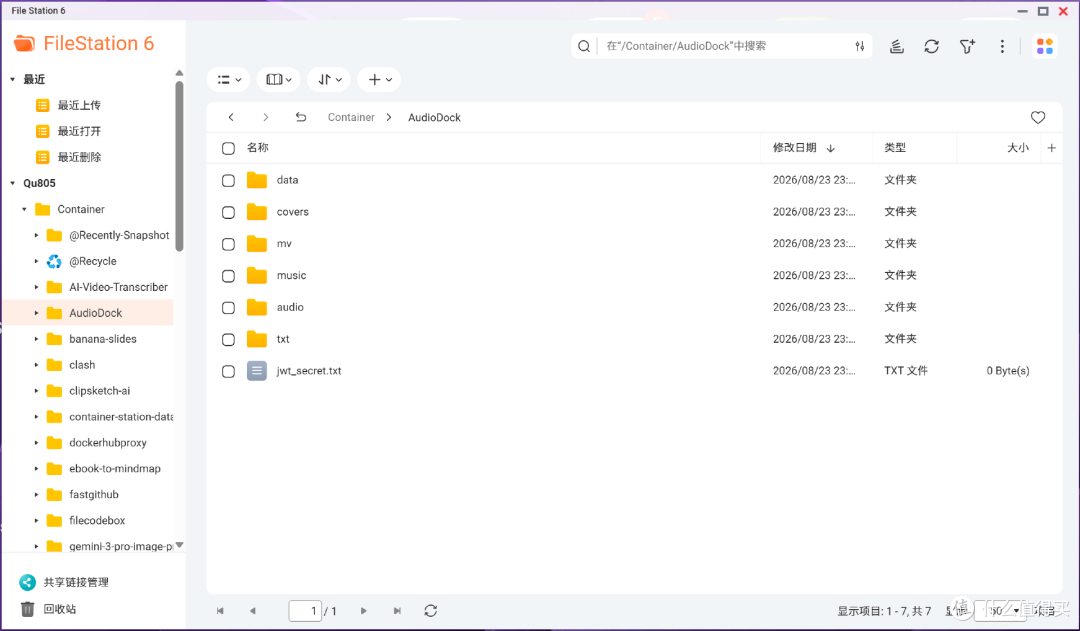Add AudioDock to favorites heart icon
1080x631 pixels.
pos(1037,118)
